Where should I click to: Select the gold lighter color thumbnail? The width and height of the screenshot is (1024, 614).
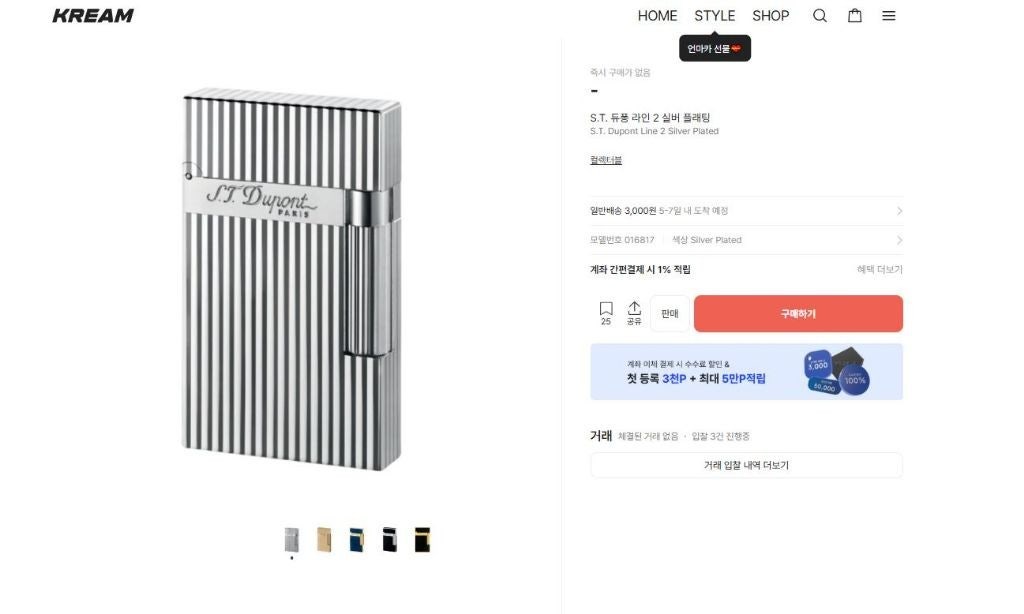[x=324, y=539]
